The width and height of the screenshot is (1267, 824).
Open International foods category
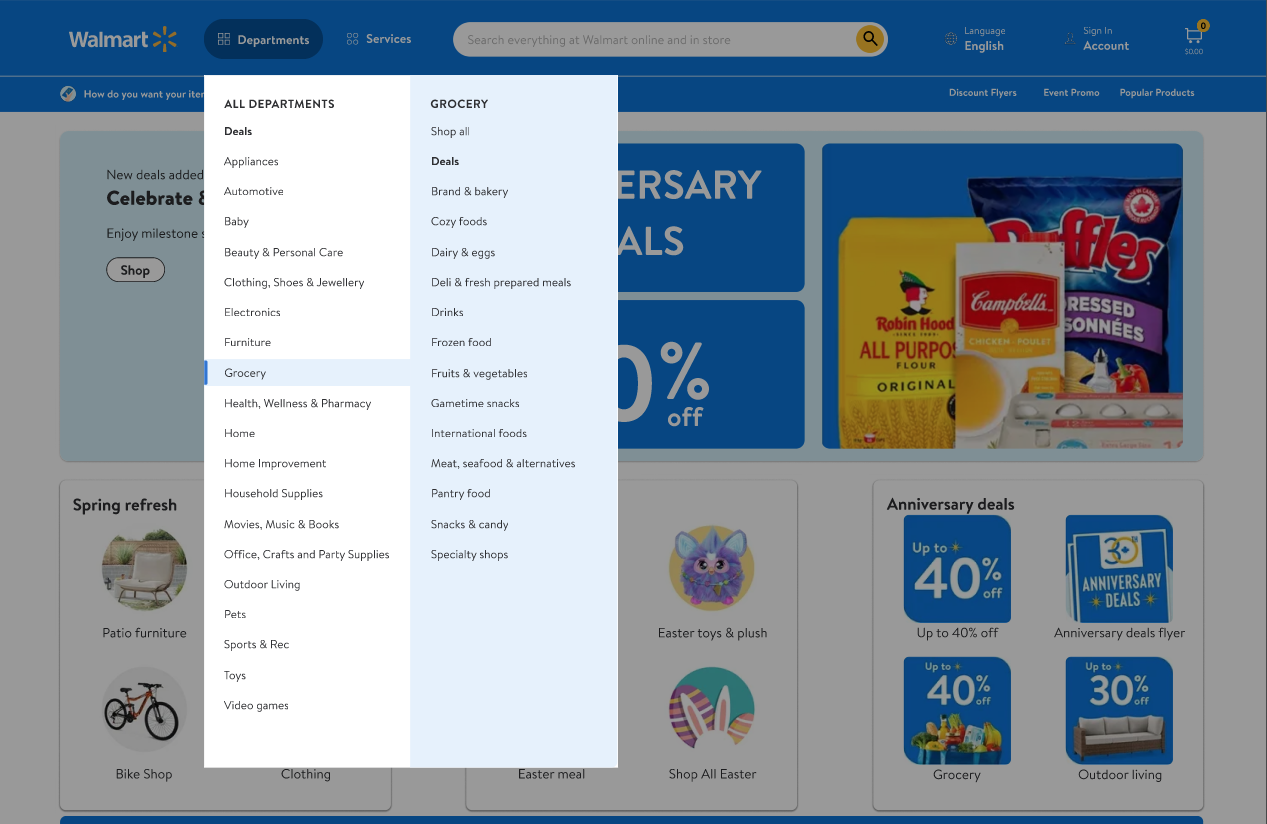pos(479,433)
